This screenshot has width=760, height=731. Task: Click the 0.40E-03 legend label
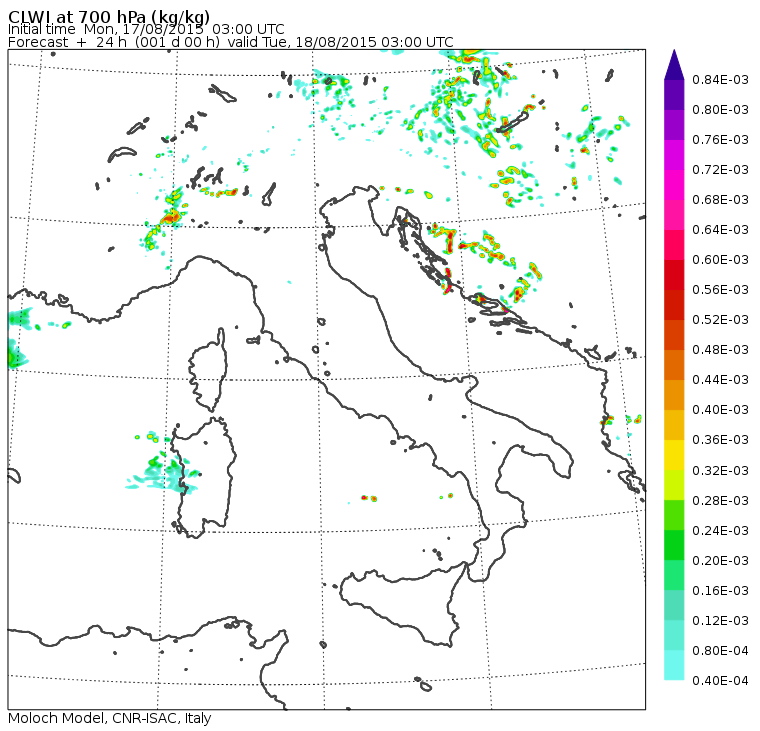(720, 410)
